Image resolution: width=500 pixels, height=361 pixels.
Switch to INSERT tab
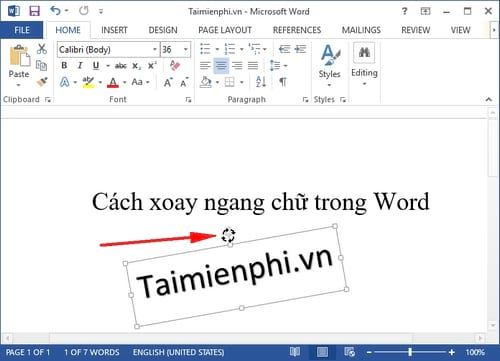114,30
